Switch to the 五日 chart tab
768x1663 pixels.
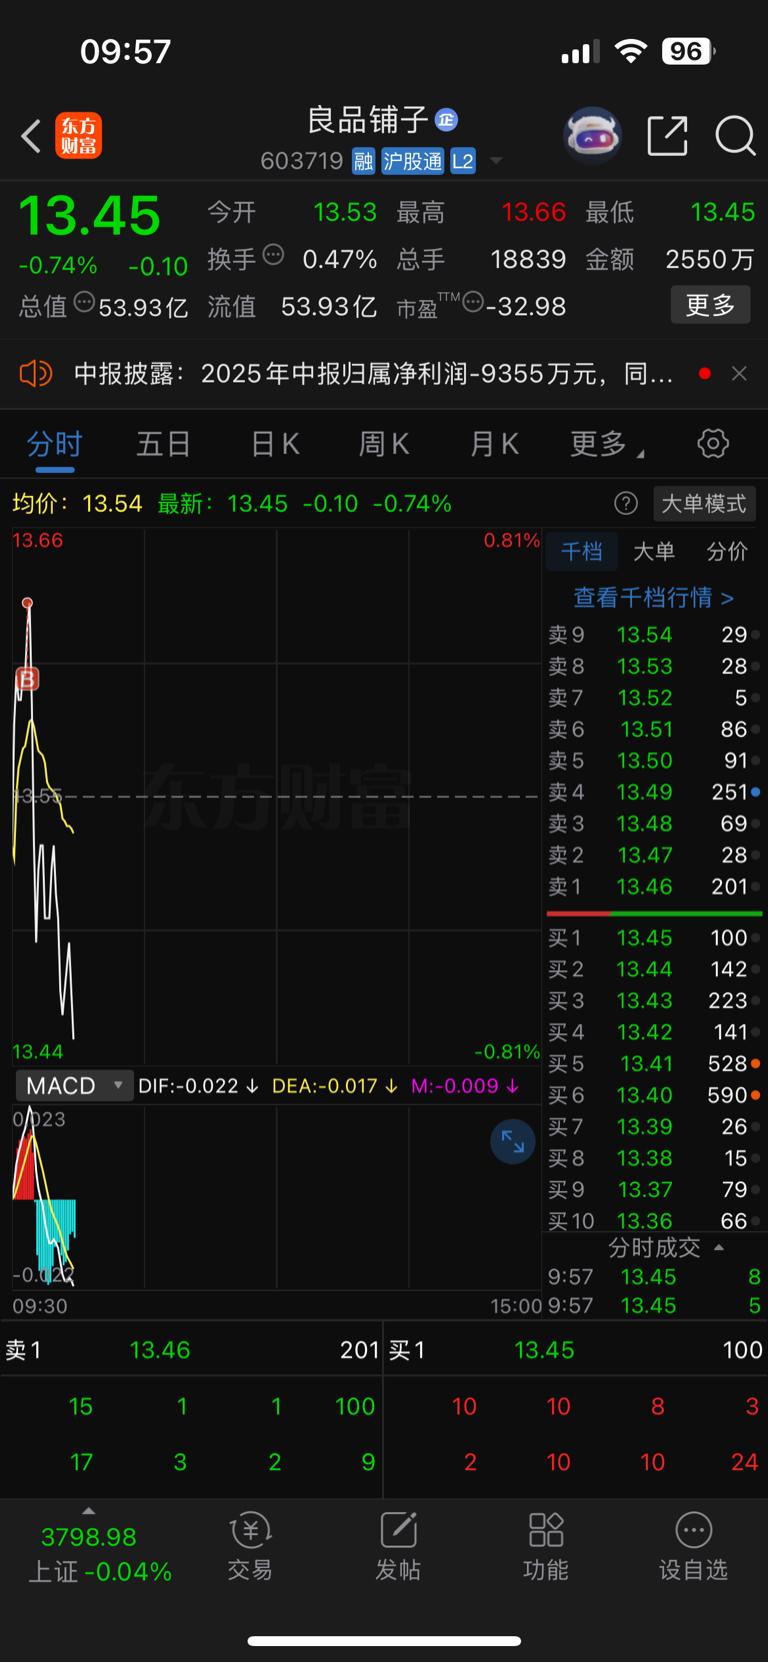click(163, 444)
